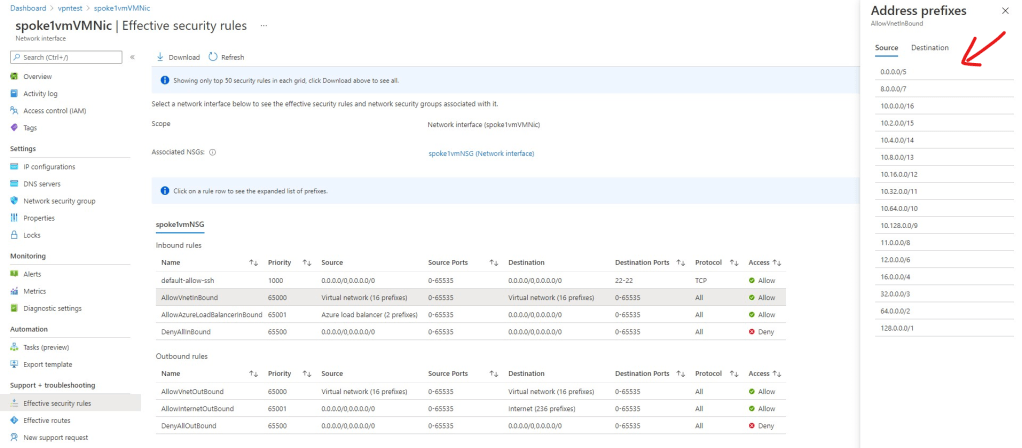Open Activity log in sidebar
The image size is (1022, 448).
[40, 93]
